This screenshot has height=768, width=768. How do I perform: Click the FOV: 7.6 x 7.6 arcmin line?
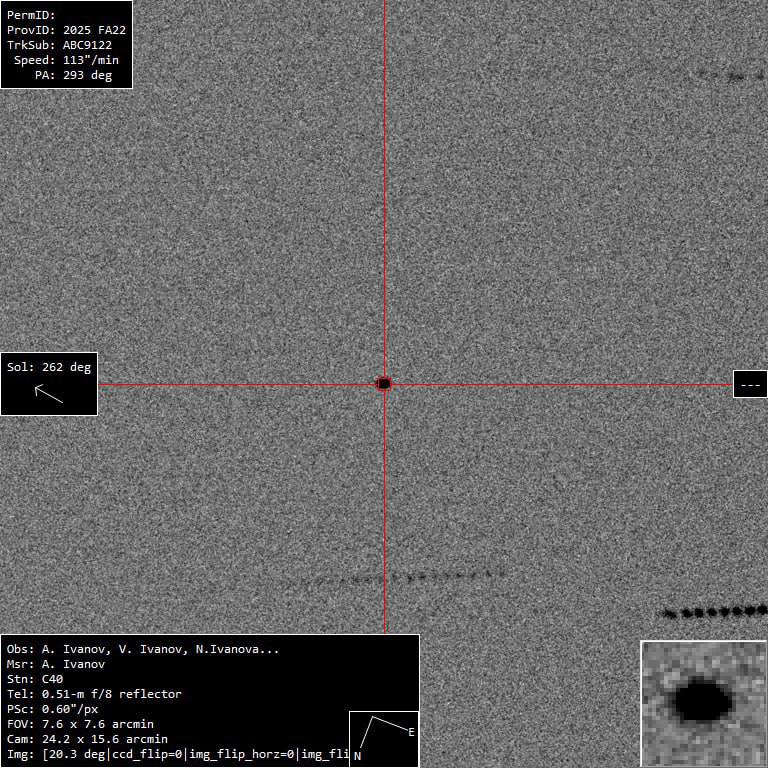tap(80, 724)
